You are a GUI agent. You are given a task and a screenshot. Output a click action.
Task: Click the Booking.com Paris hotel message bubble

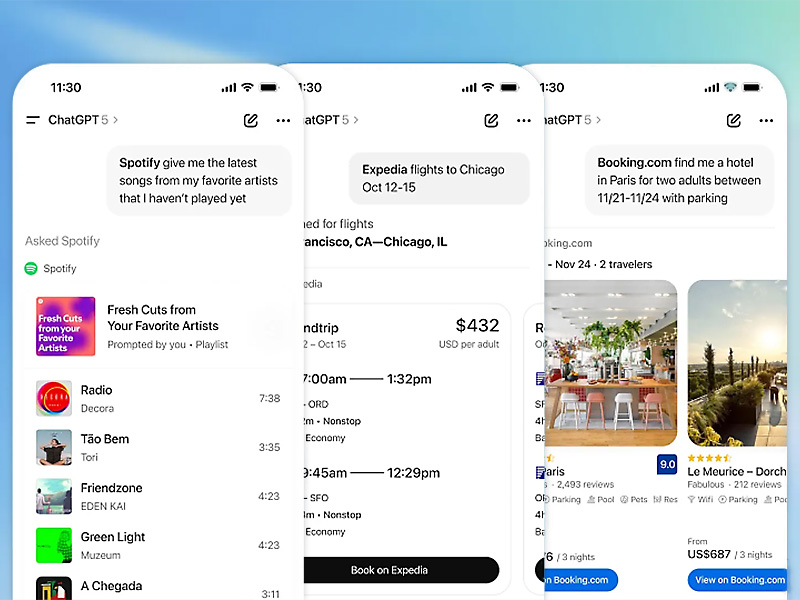pos(679,180)
